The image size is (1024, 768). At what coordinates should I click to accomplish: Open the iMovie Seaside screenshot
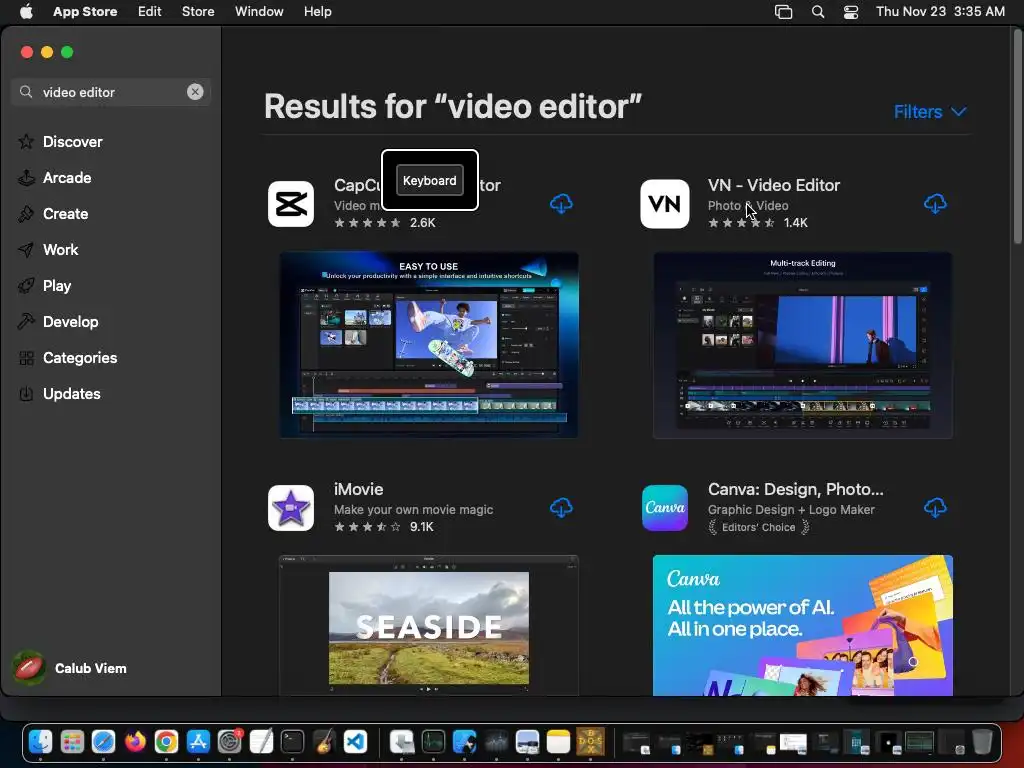coord(429,625)
